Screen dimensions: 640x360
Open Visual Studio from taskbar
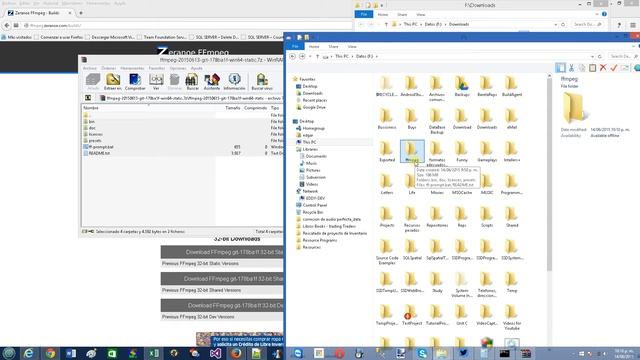tap(216, 353)
